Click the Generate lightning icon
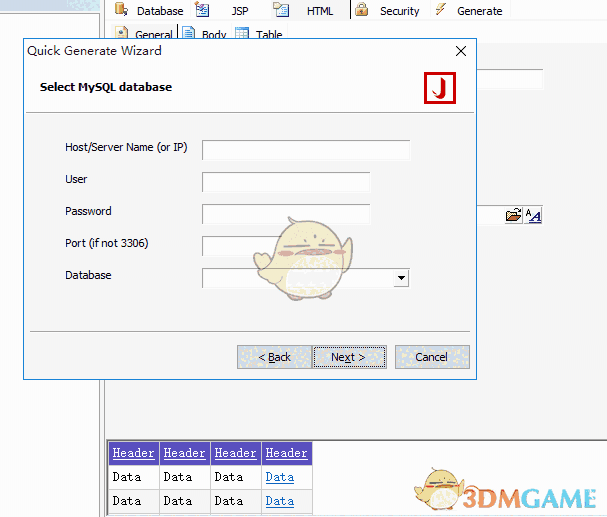Screen dimensions: 607x517 pyautogui.click(x=440, y=9)
